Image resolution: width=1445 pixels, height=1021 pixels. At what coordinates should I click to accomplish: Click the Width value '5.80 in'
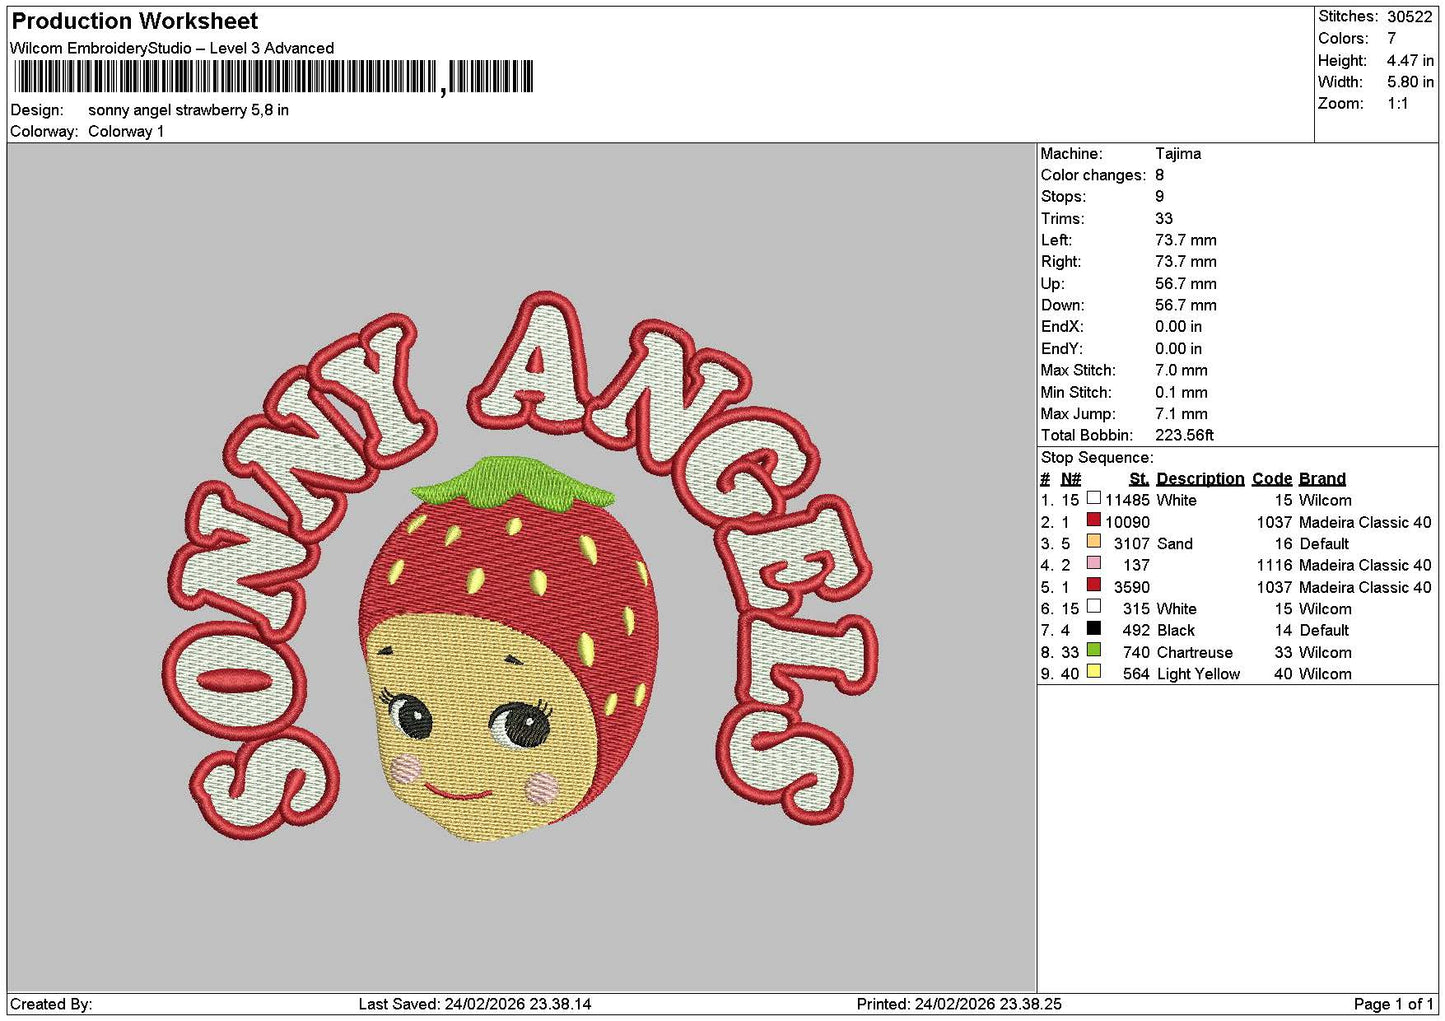[x=1410, y=82]
